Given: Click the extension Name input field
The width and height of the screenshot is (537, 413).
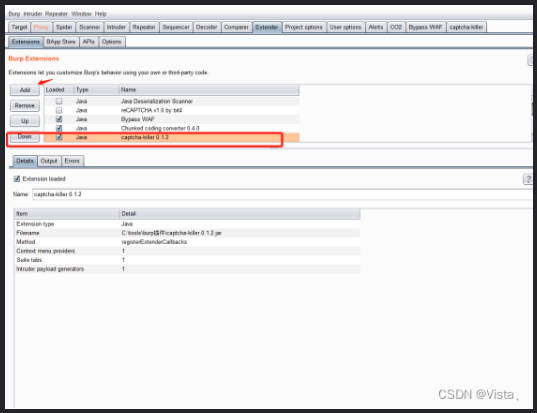Looking at the screenshot, I should pos(283,194).
